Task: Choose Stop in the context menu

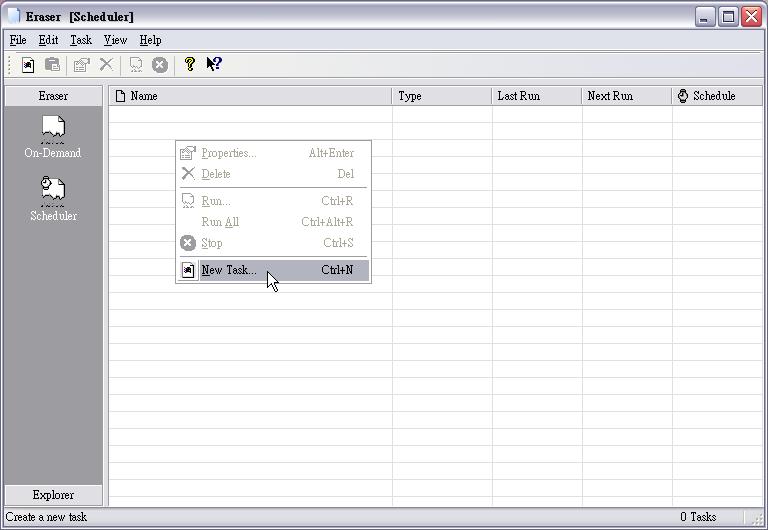Action: pyautogui.click(x=273, y=243)
